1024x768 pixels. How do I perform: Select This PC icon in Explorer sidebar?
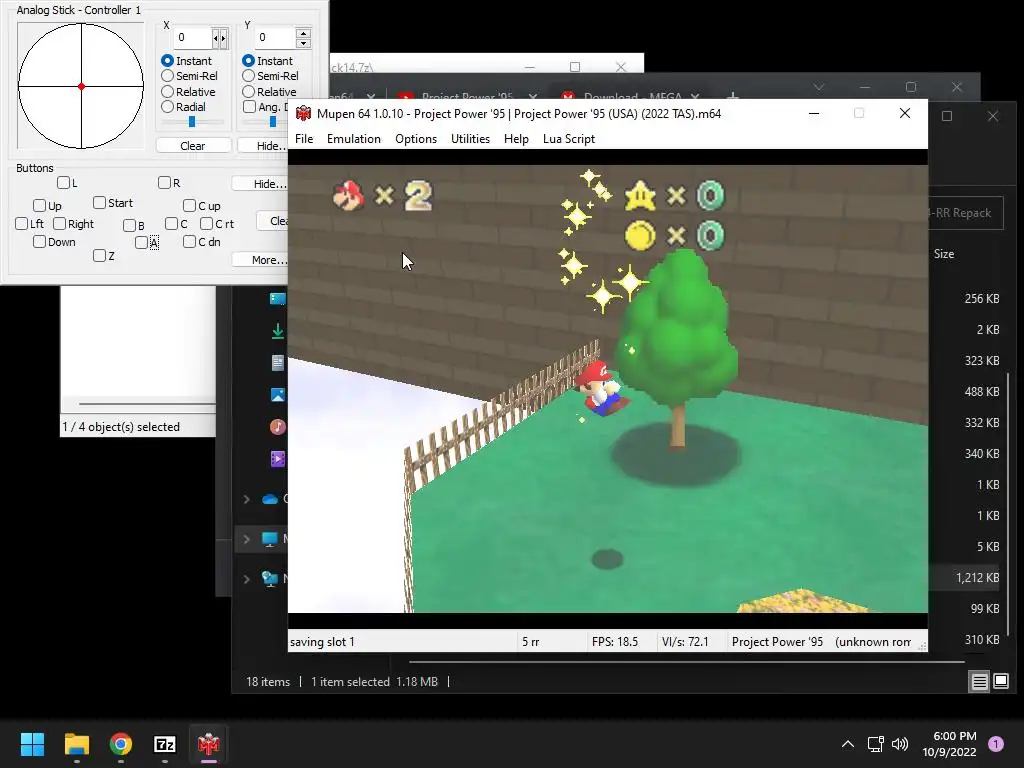coord(269,539)
